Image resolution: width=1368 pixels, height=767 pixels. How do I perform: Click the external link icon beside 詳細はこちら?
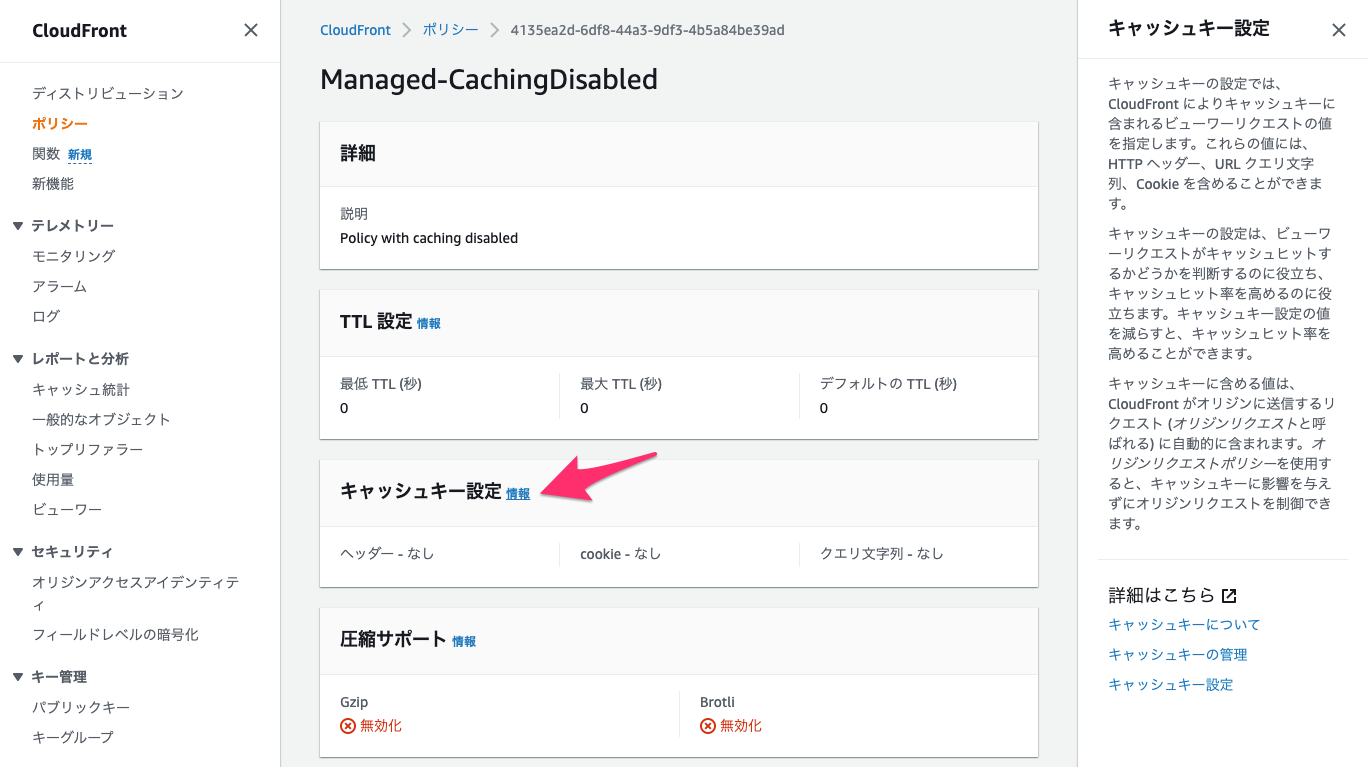tap(1228, 594)
